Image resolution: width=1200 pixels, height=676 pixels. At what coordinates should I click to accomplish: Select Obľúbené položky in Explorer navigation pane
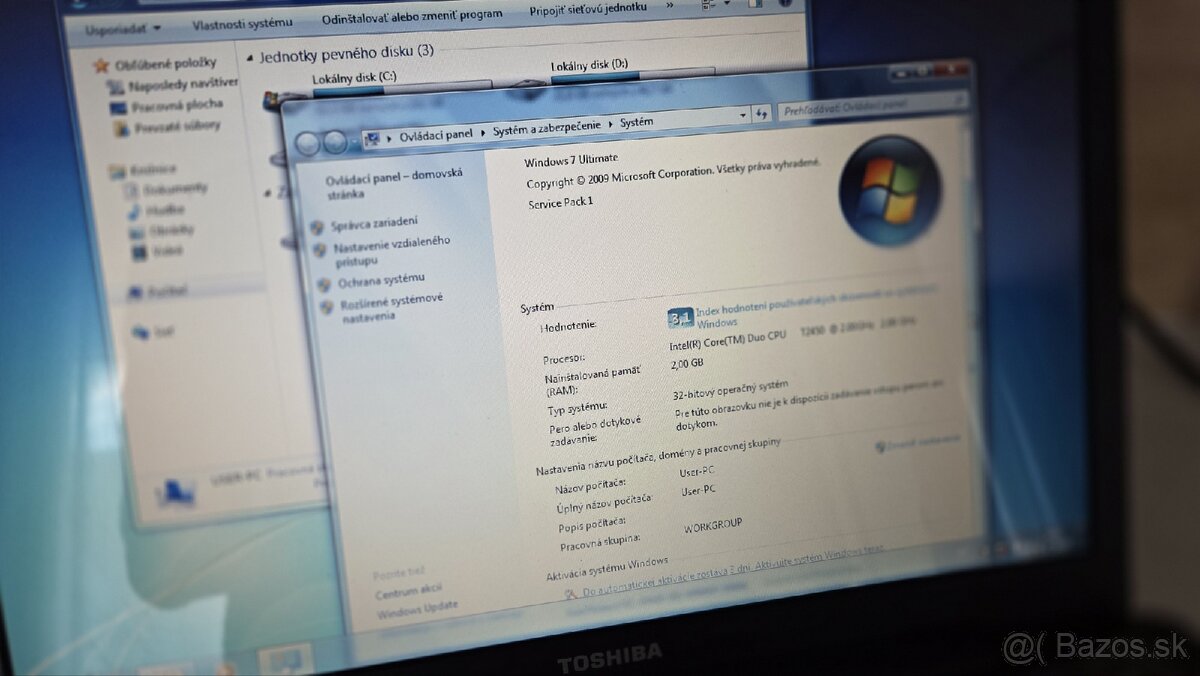tap(165, 64)
